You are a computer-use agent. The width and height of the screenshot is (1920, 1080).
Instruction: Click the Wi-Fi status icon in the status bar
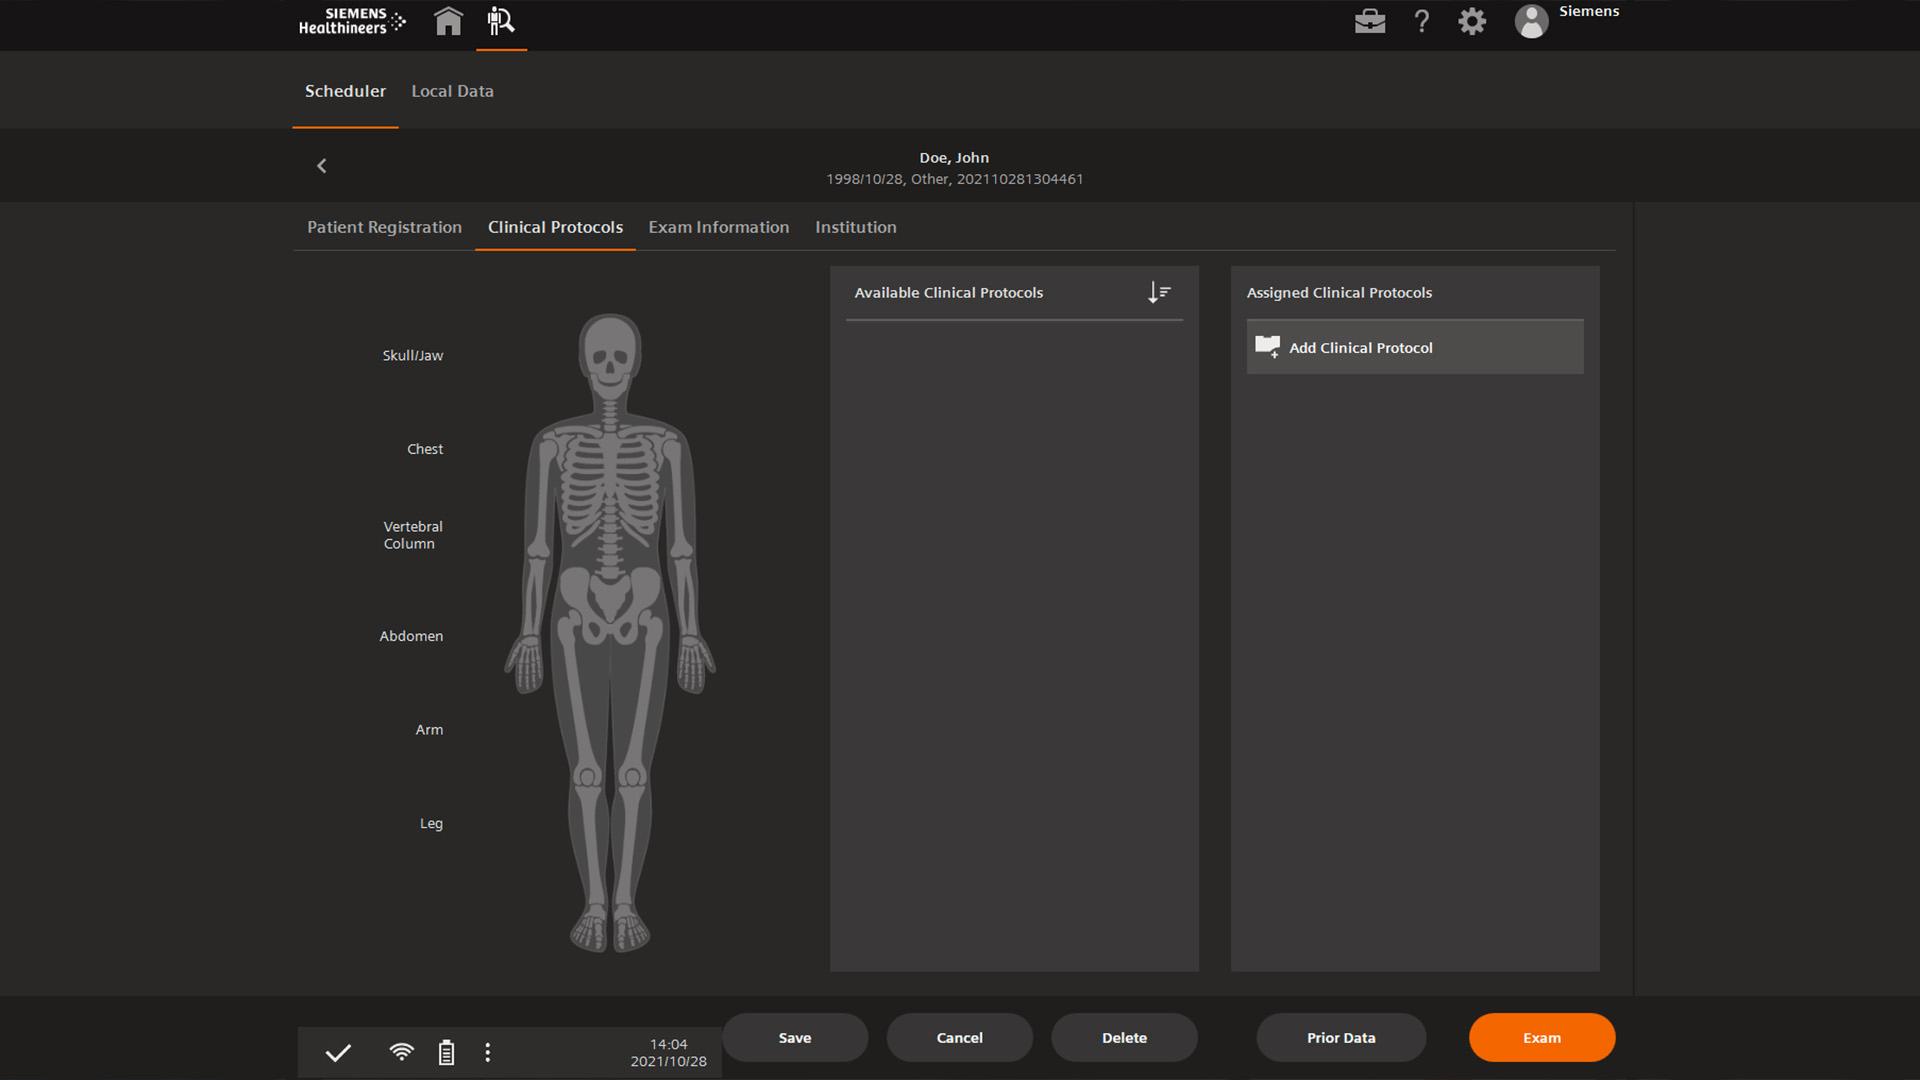pos(401,1052)
